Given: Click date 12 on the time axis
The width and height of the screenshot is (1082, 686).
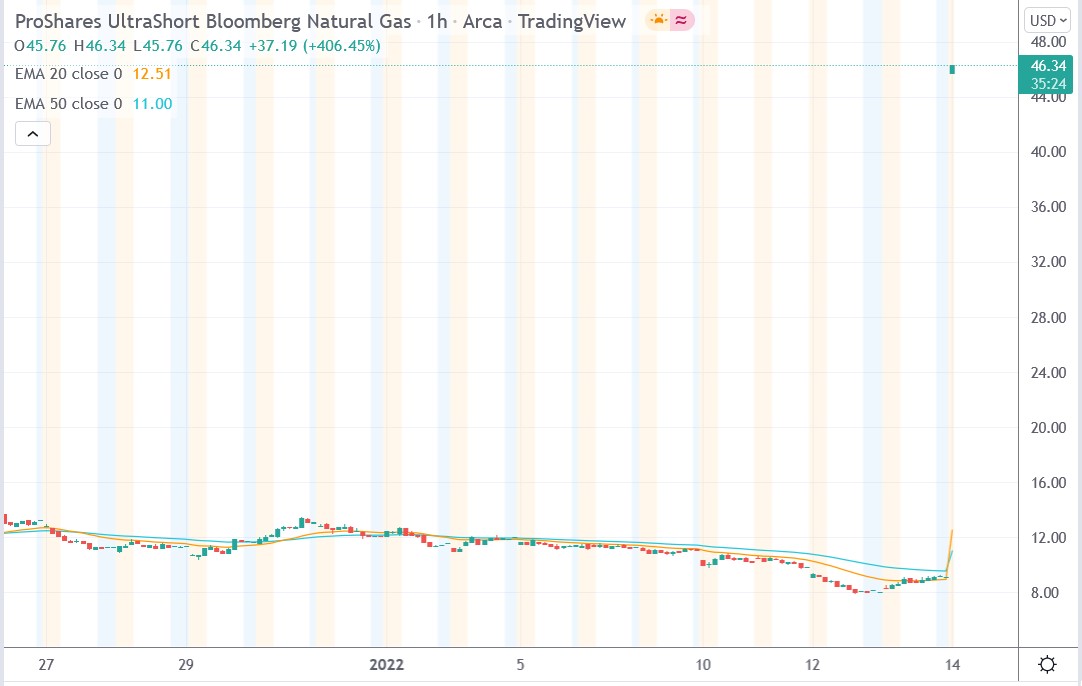Looking at the screenshot, I should click(812, 665).
